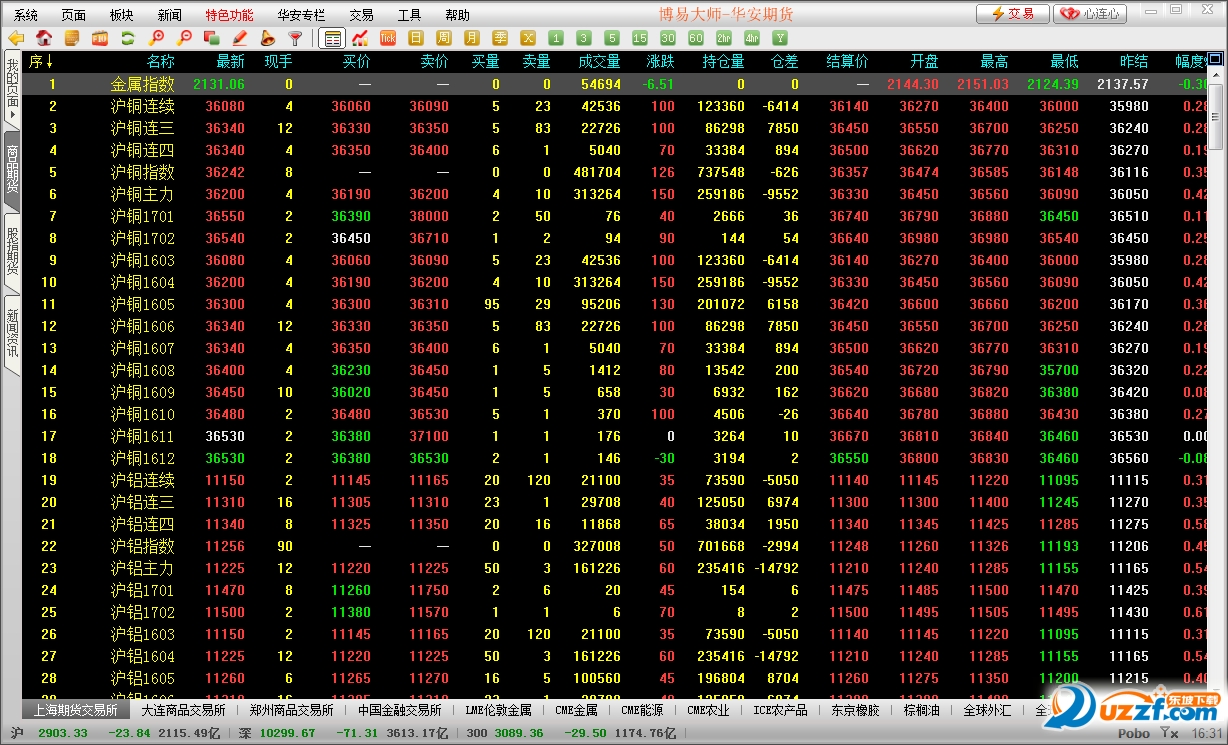Select the 1-minute period button
The width and height of the screenshot is (1228, 745).
556,39
